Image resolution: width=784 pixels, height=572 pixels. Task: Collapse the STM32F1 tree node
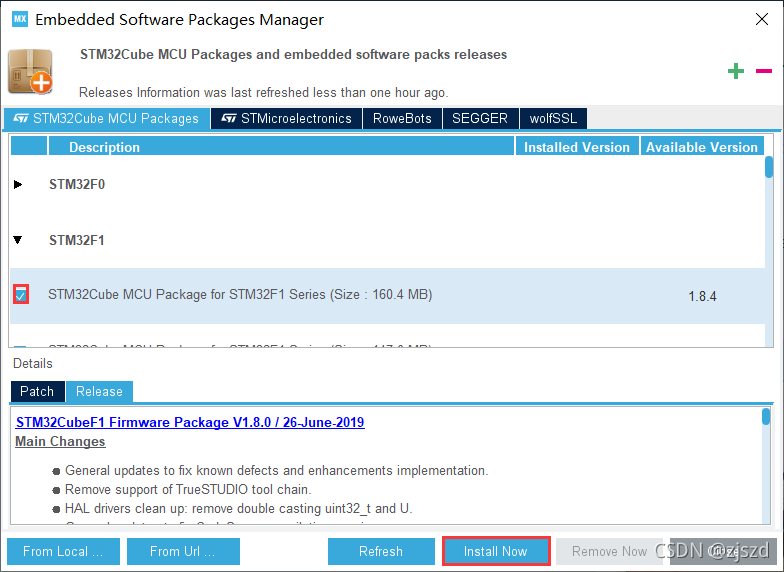(18, 240)
